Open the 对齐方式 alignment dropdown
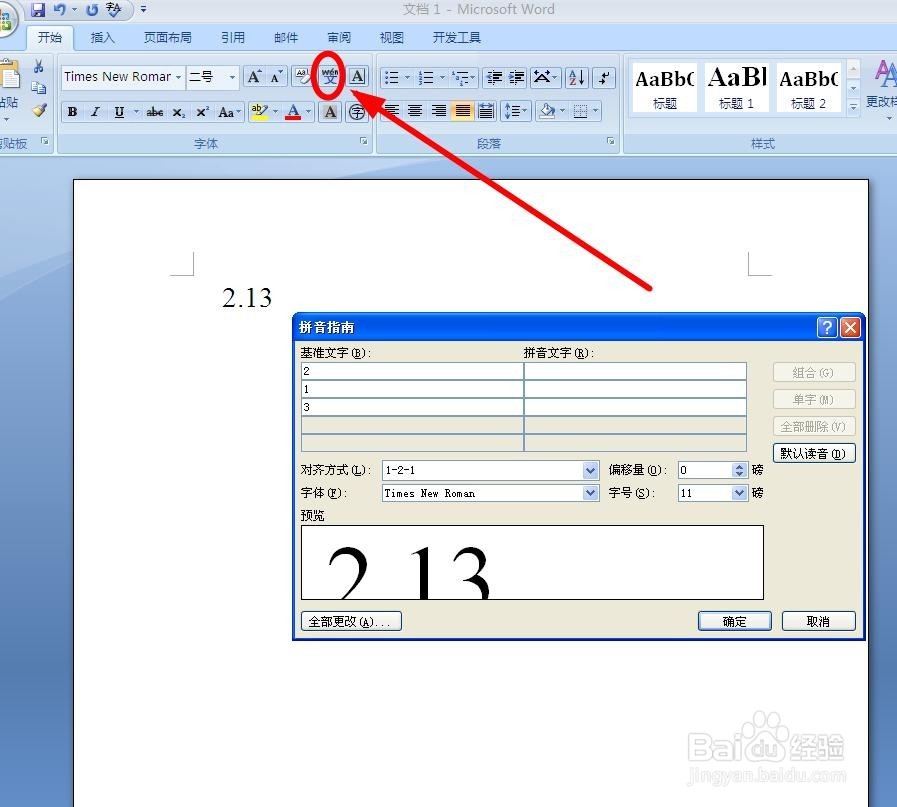The height and width of the screenshot is (807, 897). coord(591,470)
